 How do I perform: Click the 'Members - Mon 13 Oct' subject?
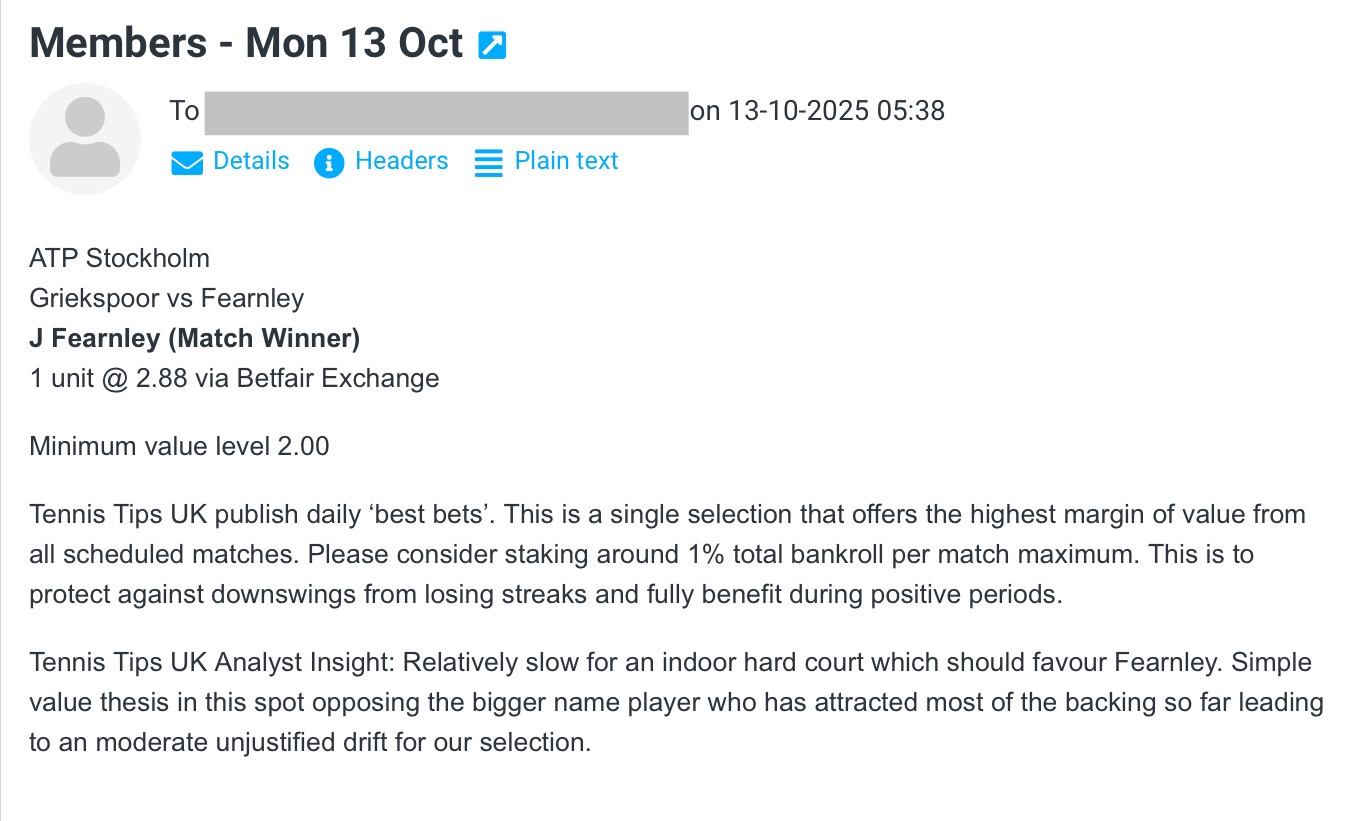pos(246,44)
